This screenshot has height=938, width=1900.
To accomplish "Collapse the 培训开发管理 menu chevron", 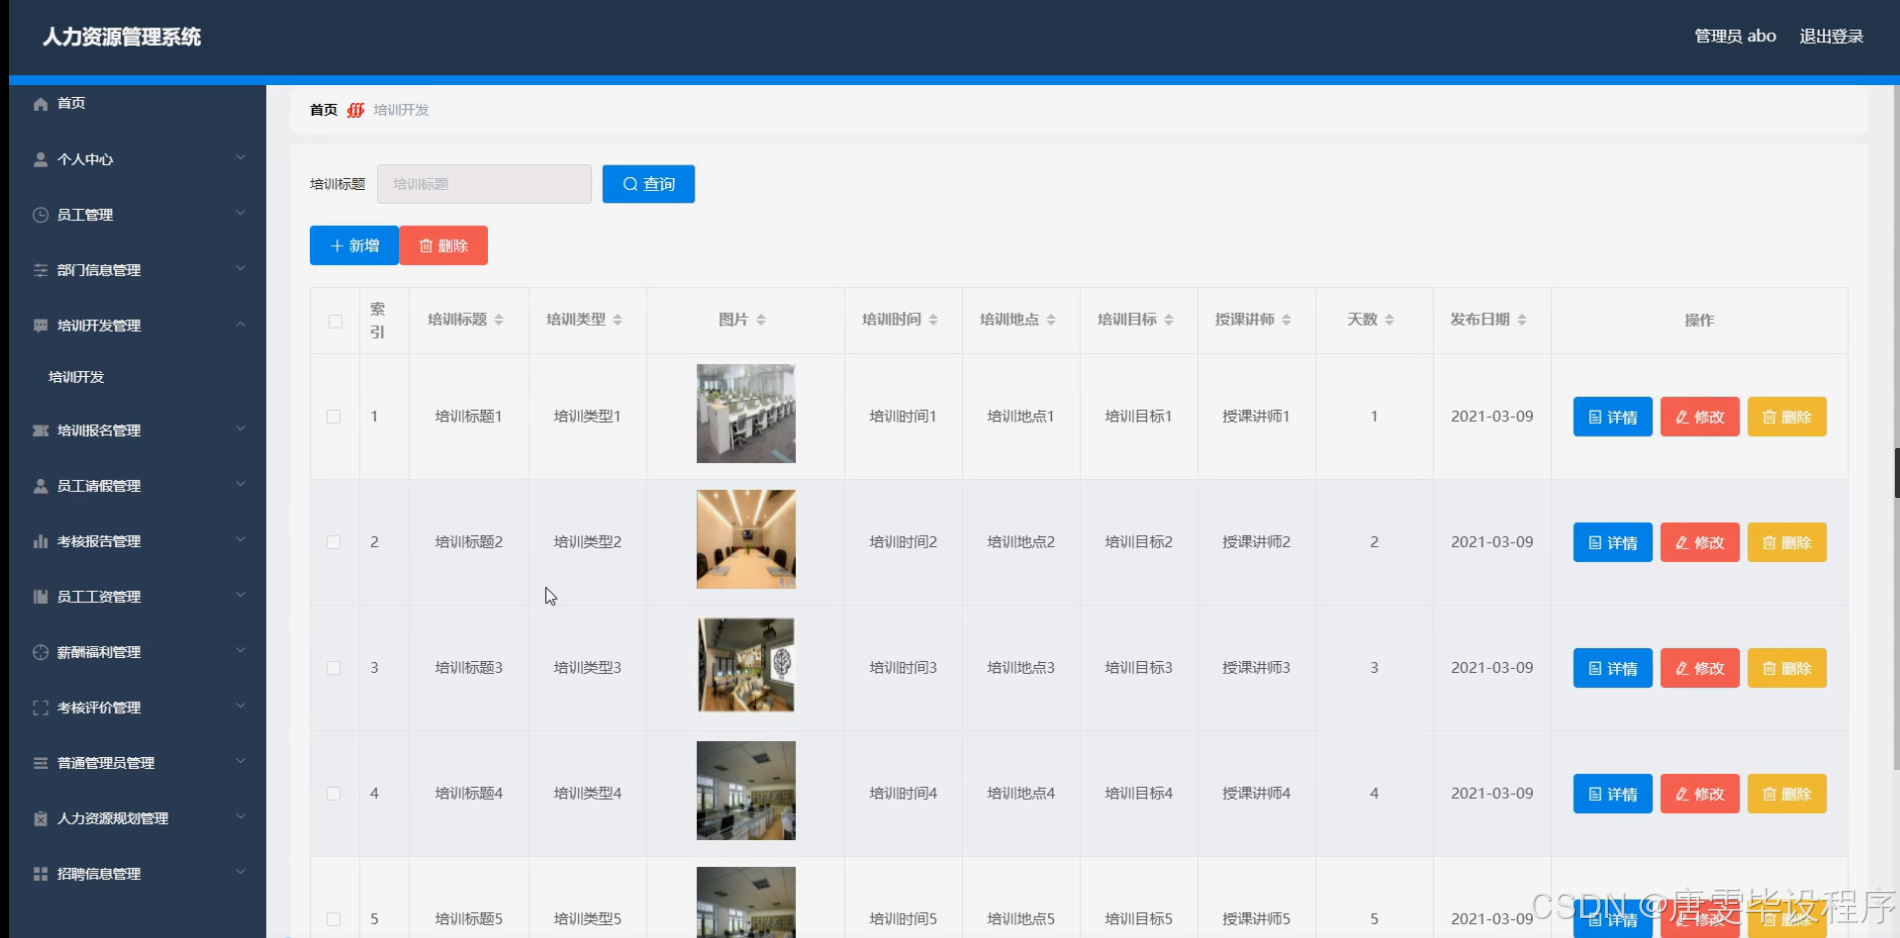I will (x=240, y=325).
